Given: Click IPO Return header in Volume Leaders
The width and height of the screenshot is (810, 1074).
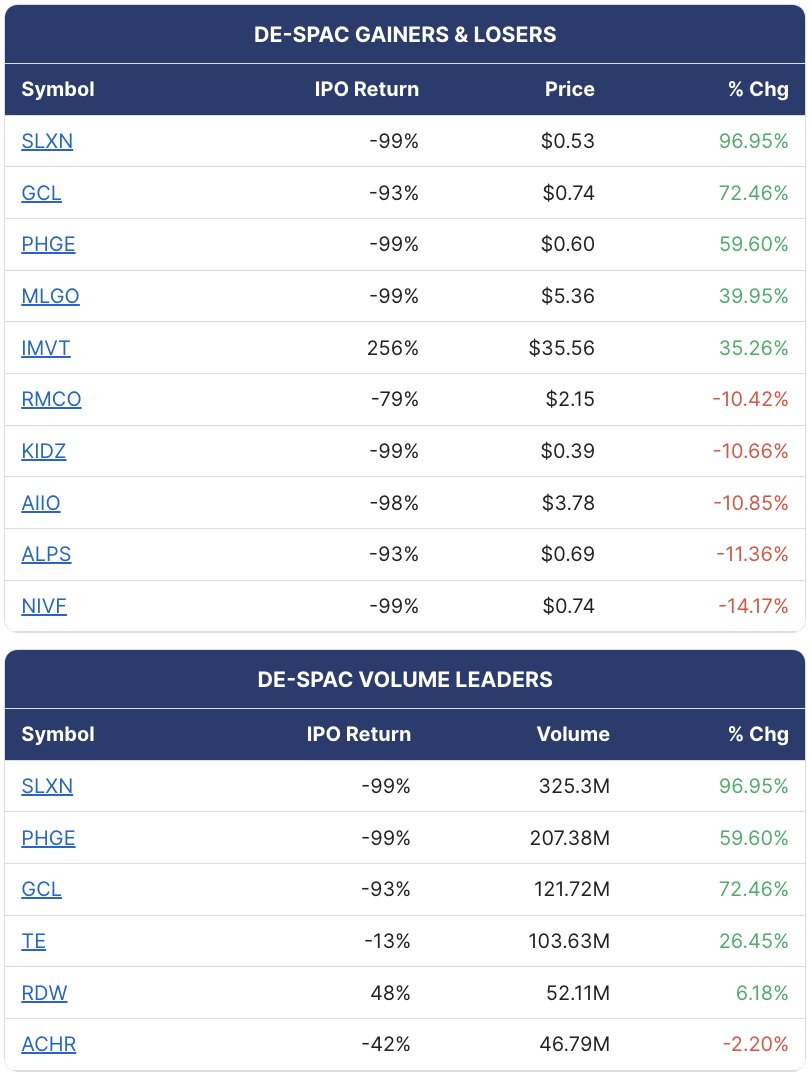Looking at the screenshot, I should (x=359, y=734).
